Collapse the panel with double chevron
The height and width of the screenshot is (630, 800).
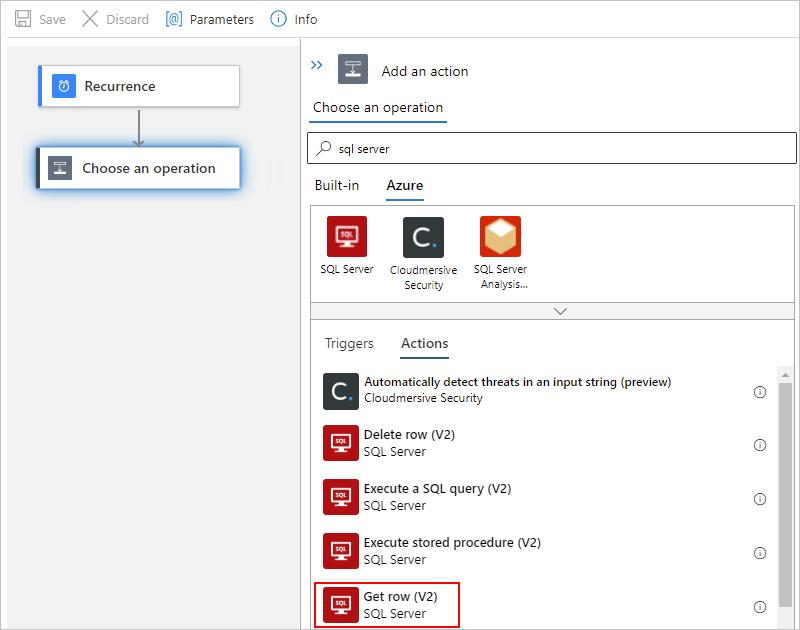[x=316, y=65]
